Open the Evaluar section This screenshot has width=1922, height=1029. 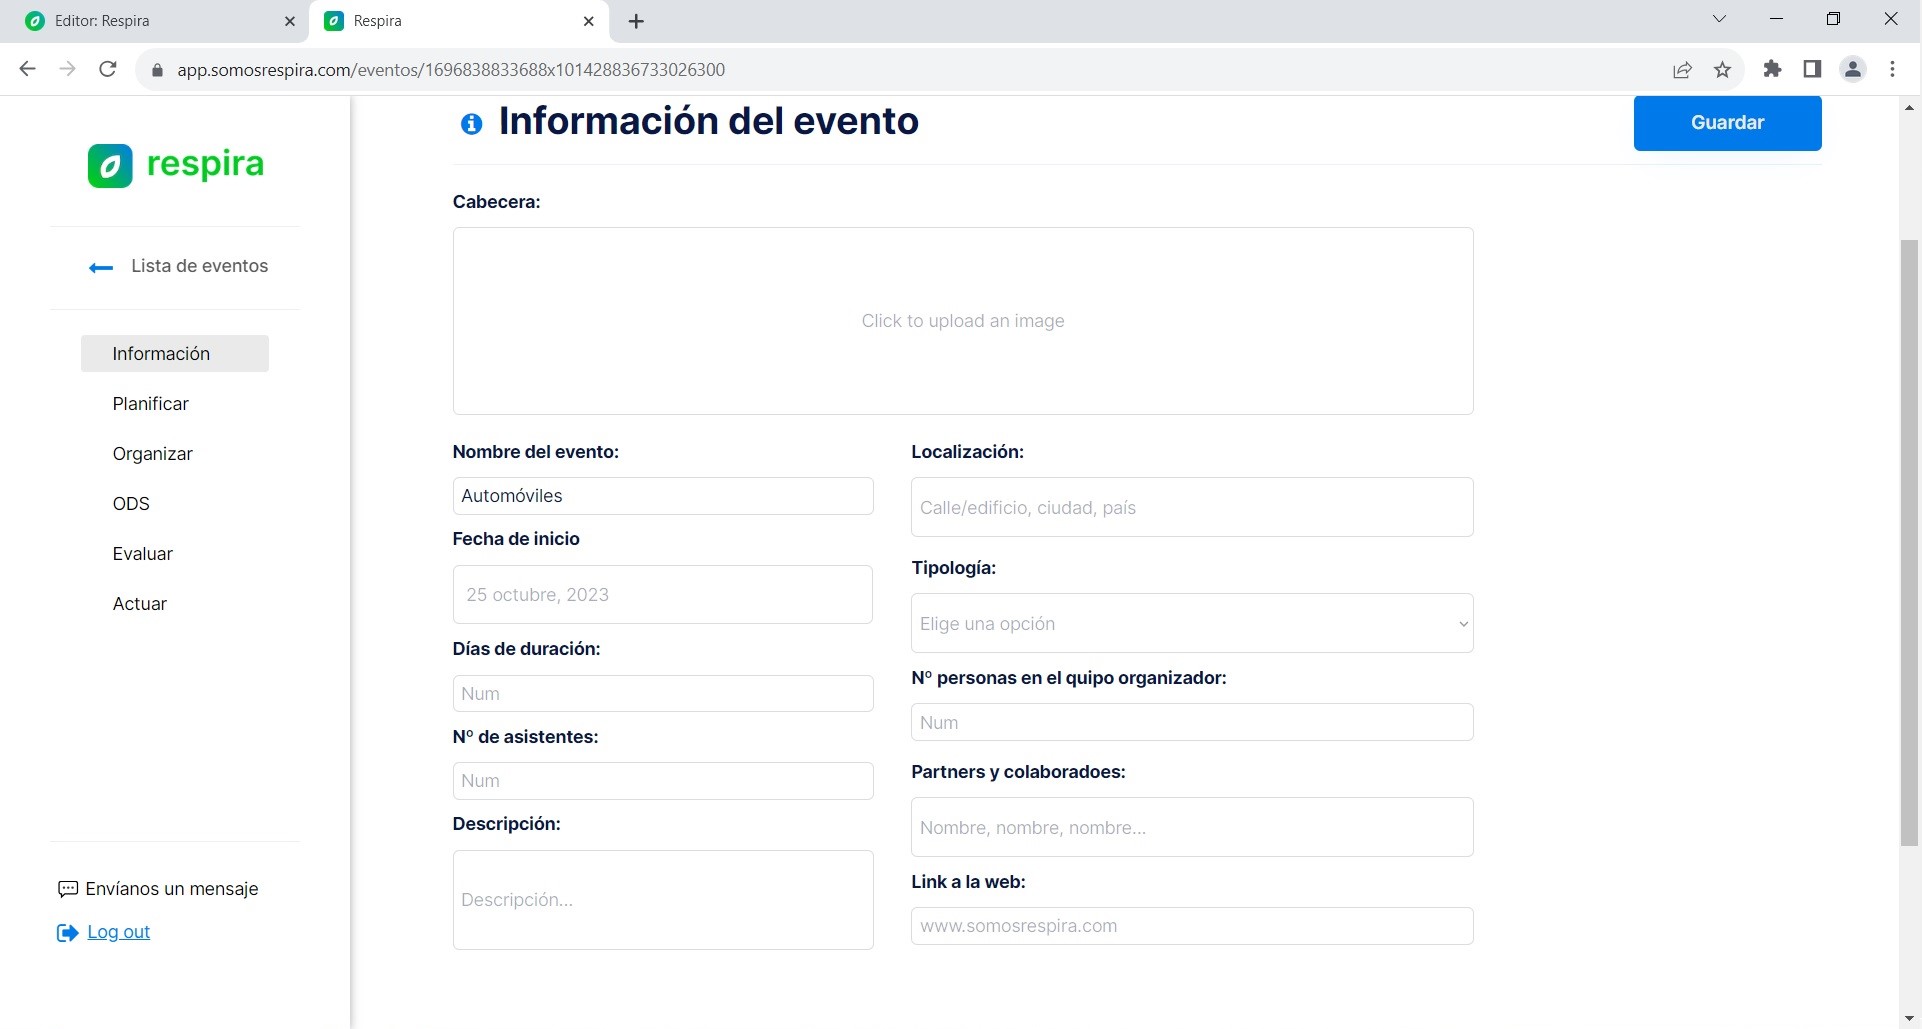point(143,554)
